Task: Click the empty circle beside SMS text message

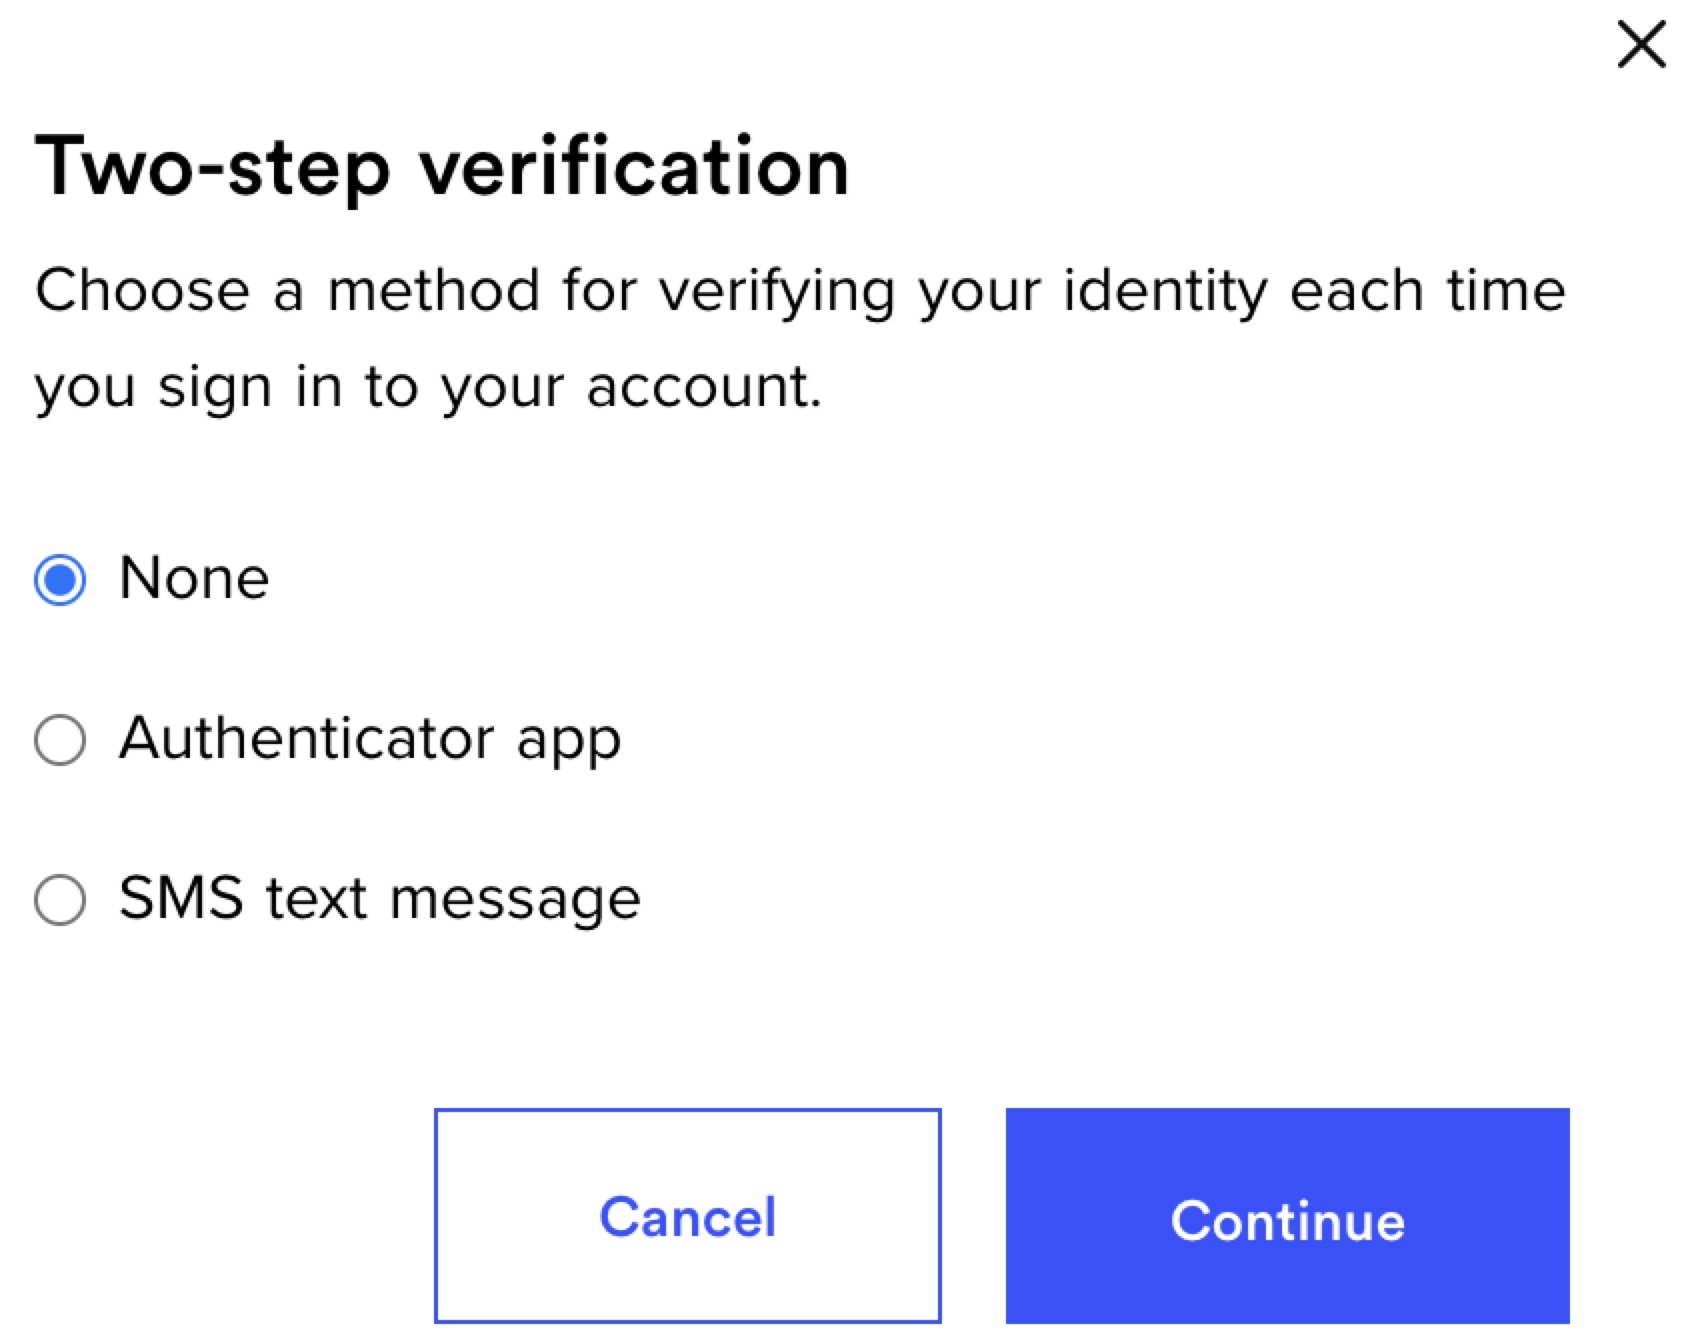Action: (x=61, y=899)
